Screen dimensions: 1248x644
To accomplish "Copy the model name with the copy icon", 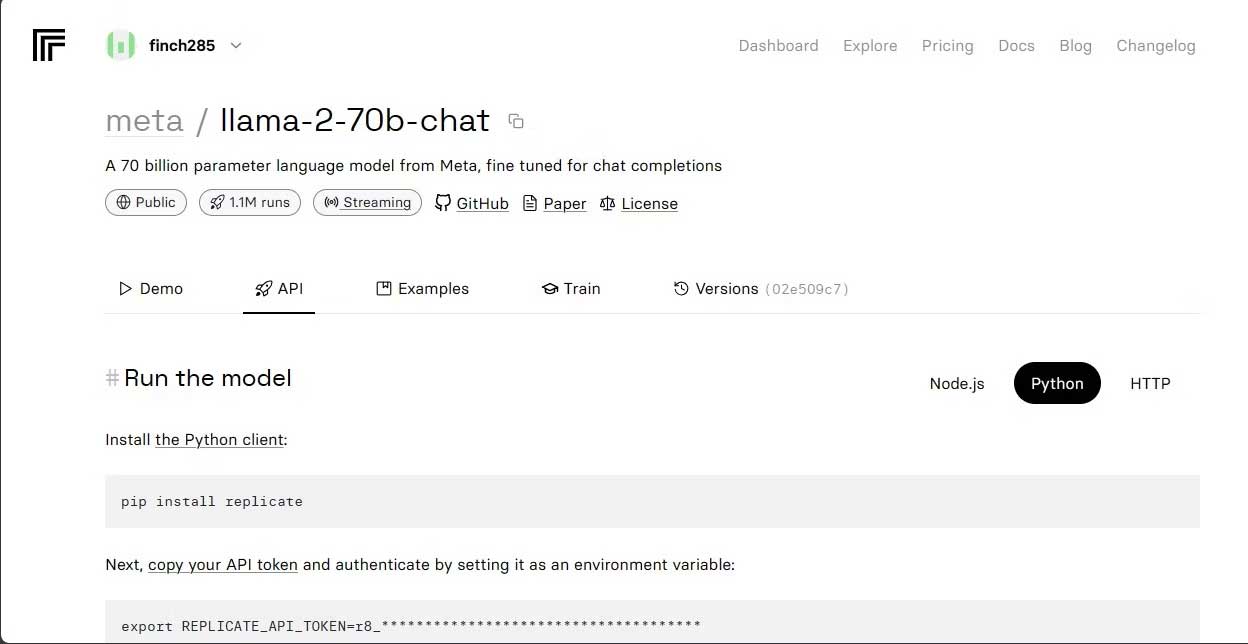I will point(516,120).
